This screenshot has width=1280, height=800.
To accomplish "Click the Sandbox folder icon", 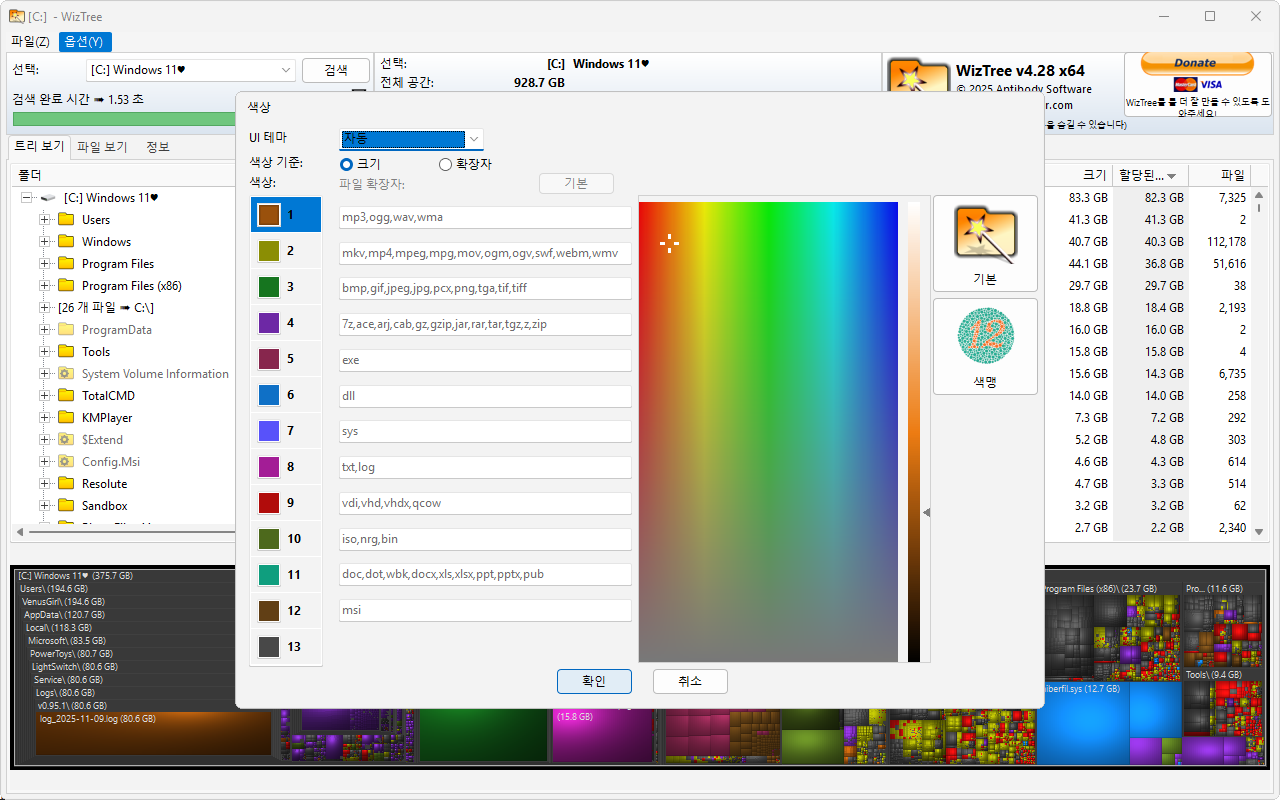I will coord(66,506).
